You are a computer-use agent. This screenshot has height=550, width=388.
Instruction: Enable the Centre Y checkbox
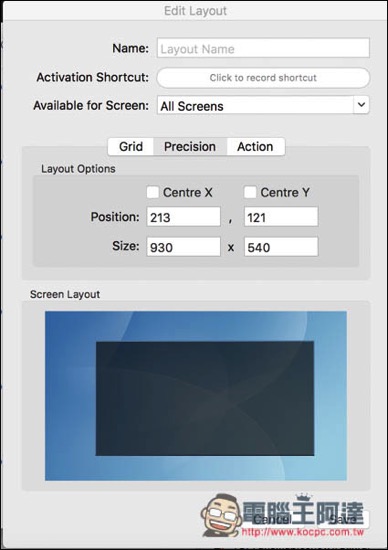[x=250, y=192]
